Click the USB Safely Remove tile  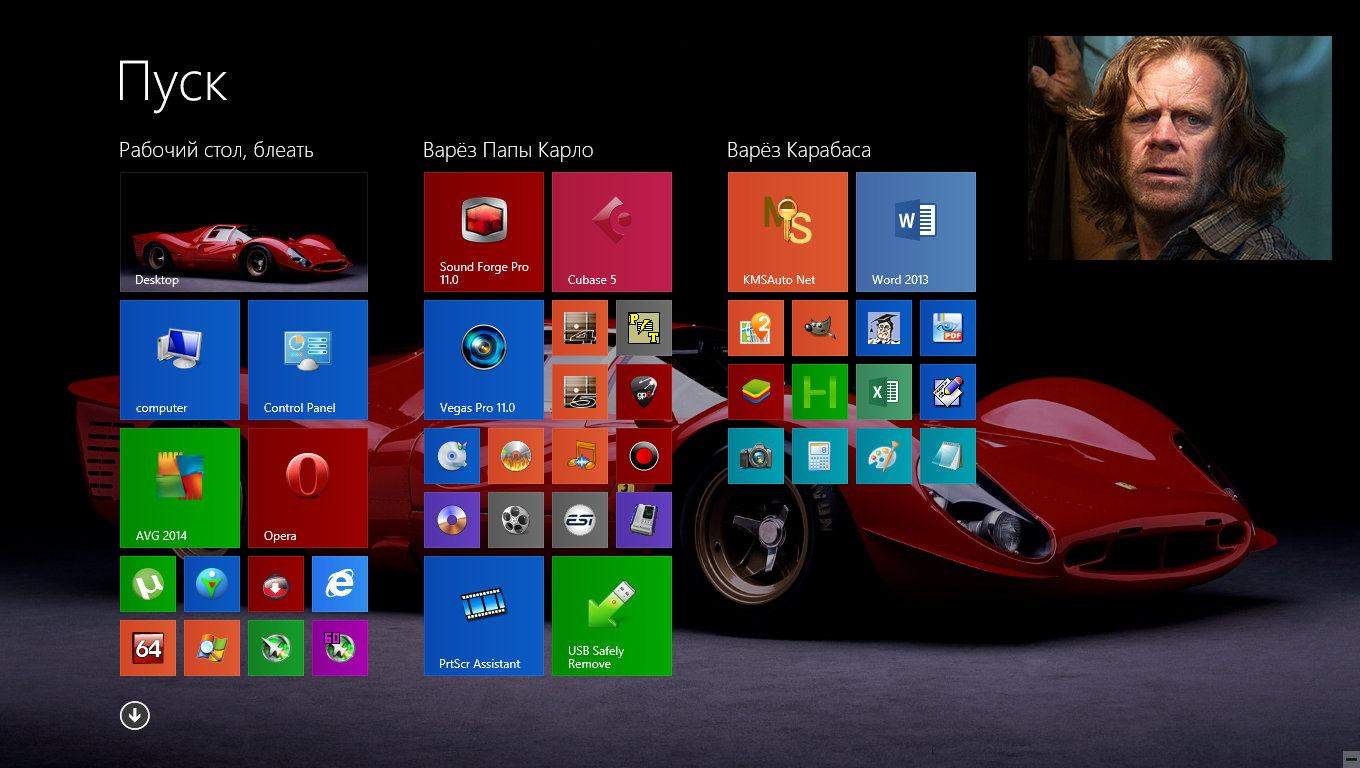(612, 616)
